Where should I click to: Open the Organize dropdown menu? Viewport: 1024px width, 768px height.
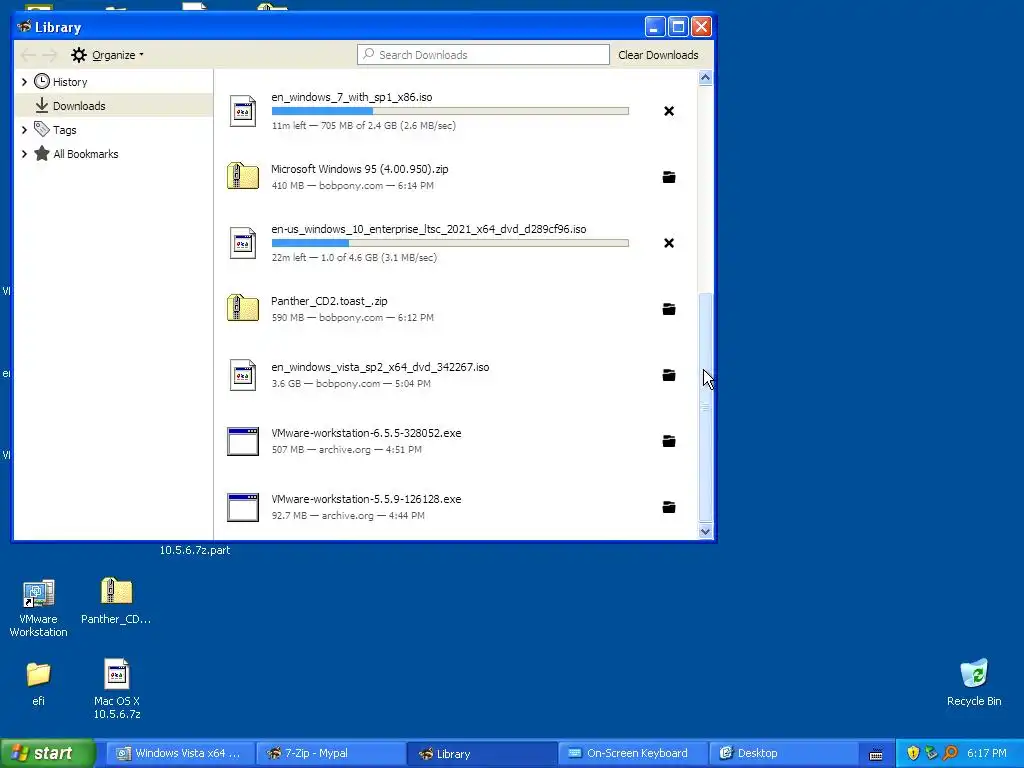(x=108, y=55)
